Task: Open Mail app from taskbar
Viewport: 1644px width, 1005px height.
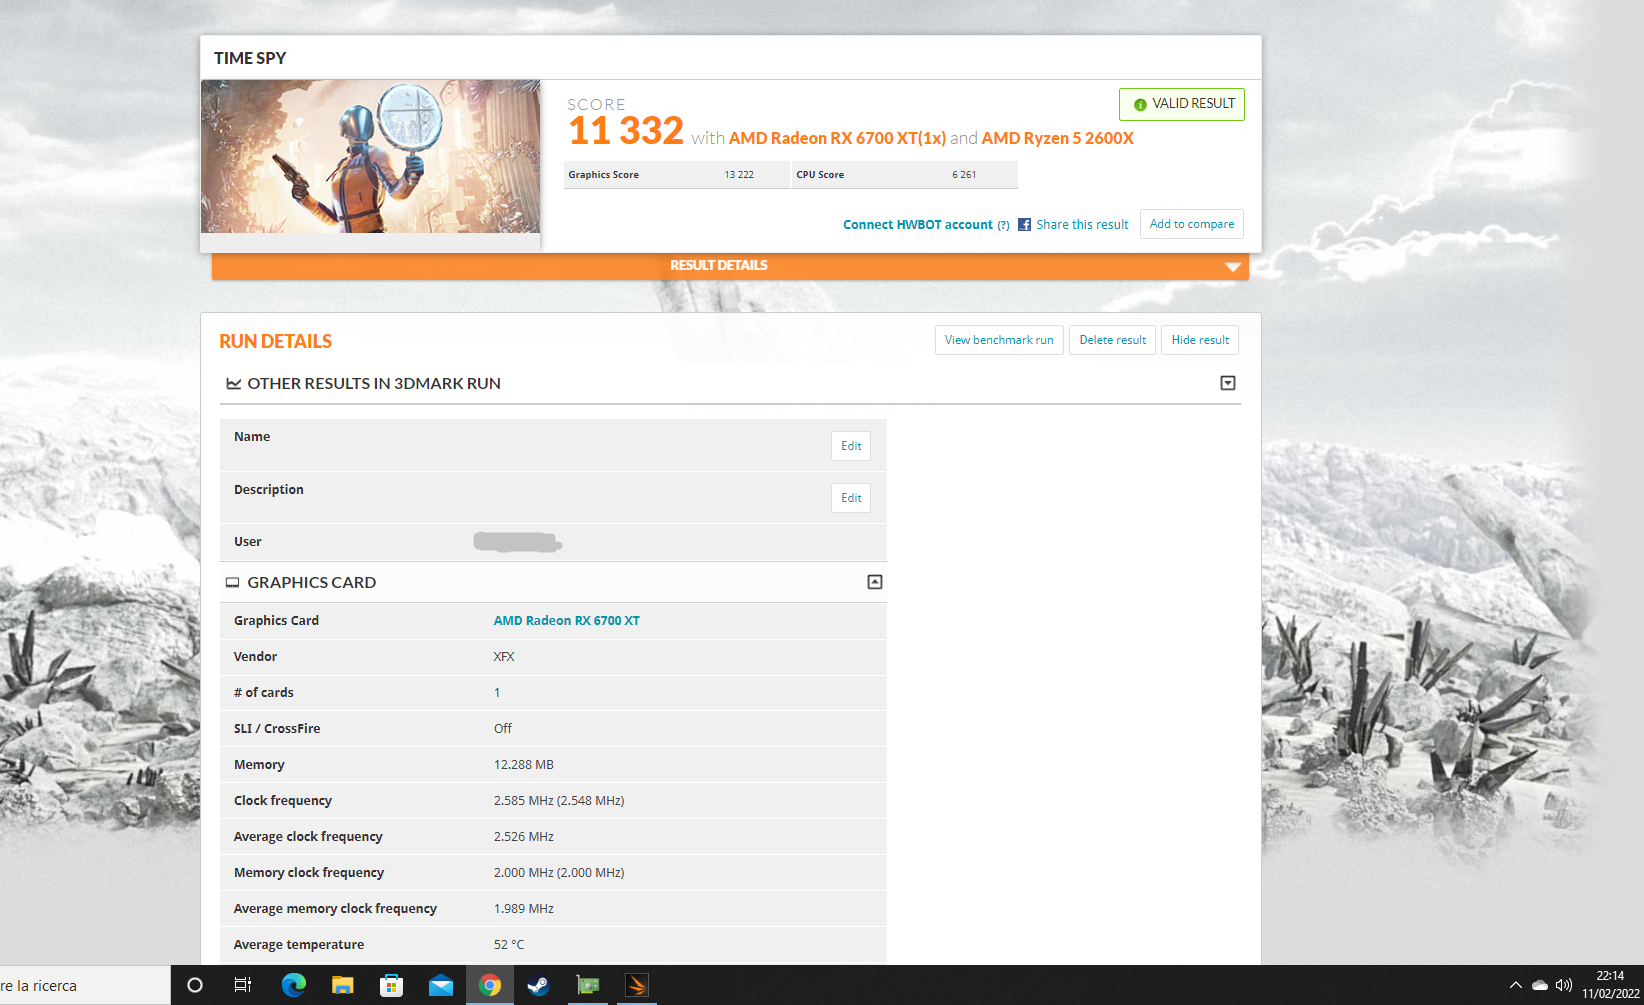Action: tap(440, 986)
